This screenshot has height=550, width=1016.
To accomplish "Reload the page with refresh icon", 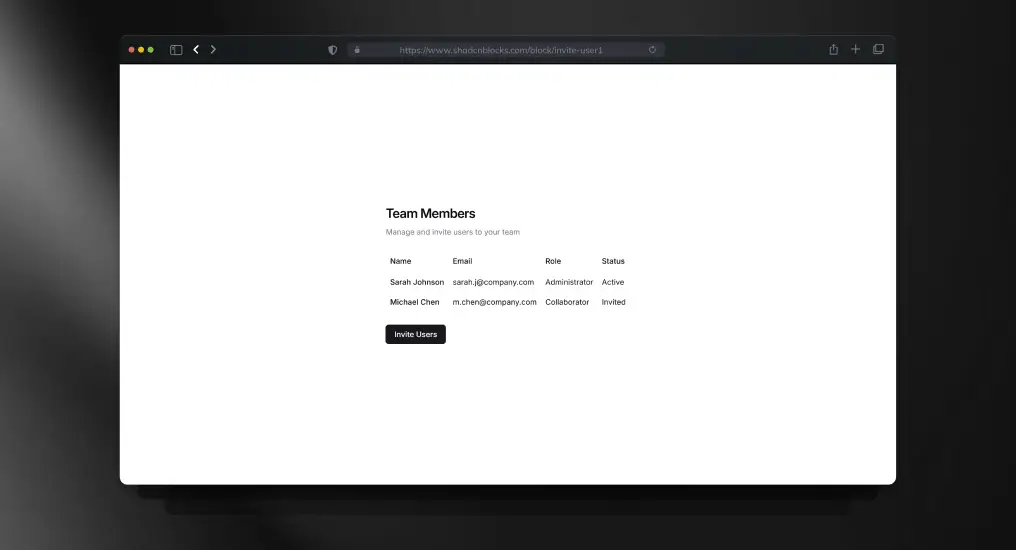I will 652,50.
